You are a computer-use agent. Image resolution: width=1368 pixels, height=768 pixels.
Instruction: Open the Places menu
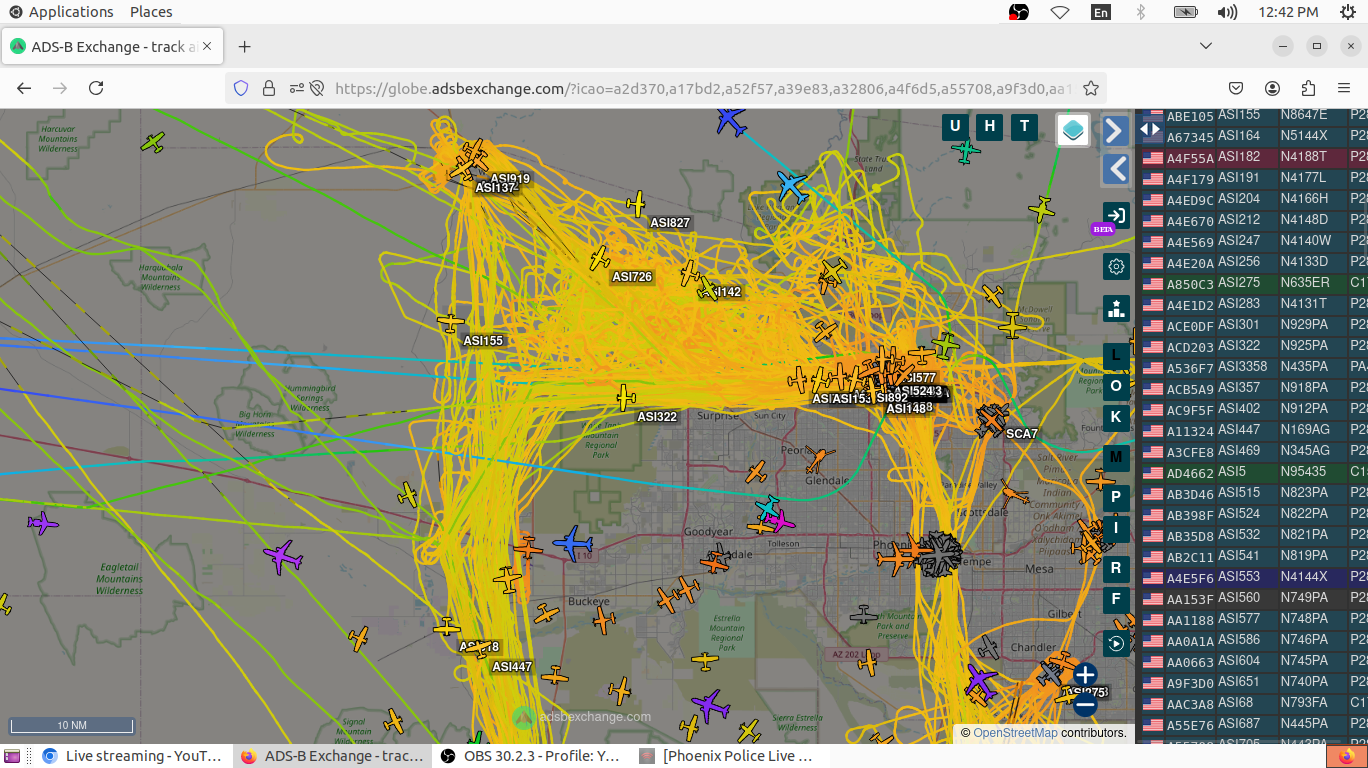click(151, 12)
